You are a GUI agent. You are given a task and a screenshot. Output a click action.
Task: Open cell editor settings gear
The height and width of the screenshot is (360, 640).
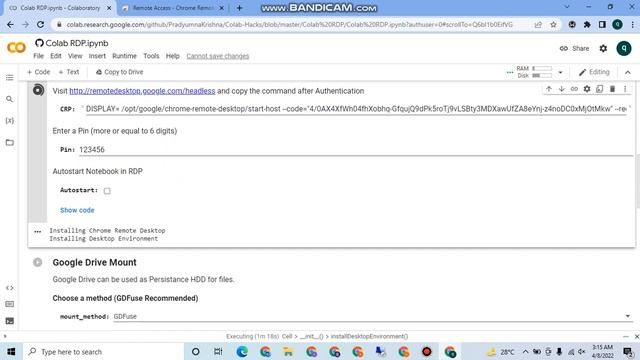[587, 89]
